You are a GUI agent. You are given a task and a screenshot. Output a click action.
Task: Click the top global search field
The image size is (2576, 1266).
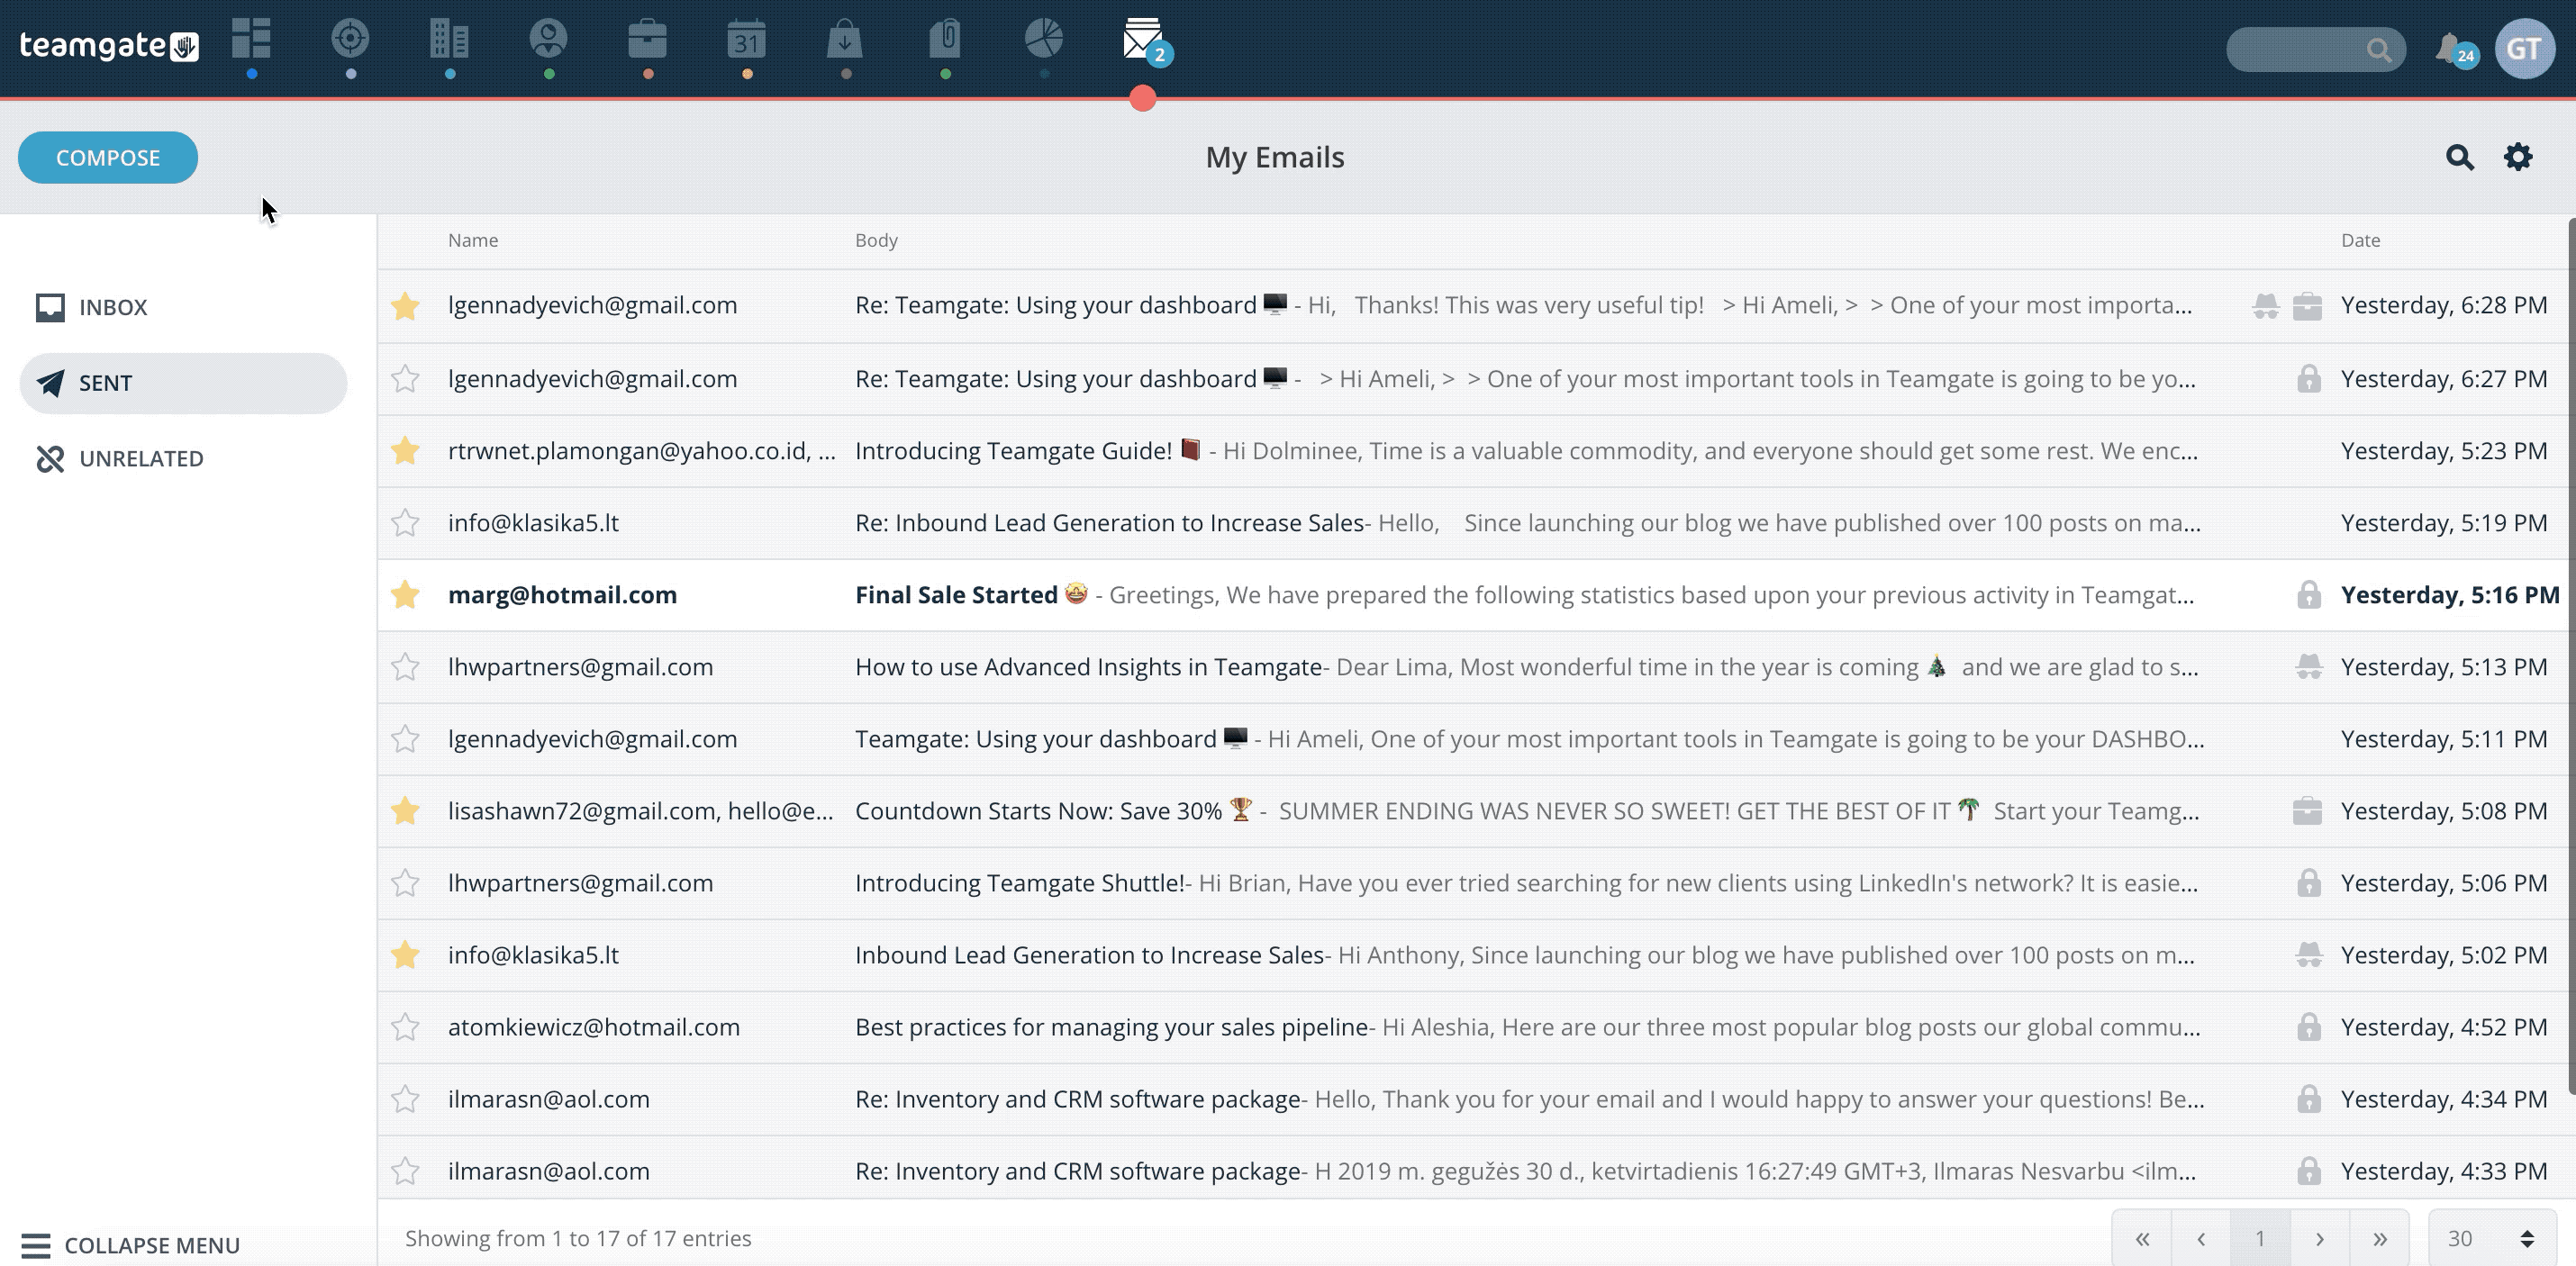[x=2315, y=49]
